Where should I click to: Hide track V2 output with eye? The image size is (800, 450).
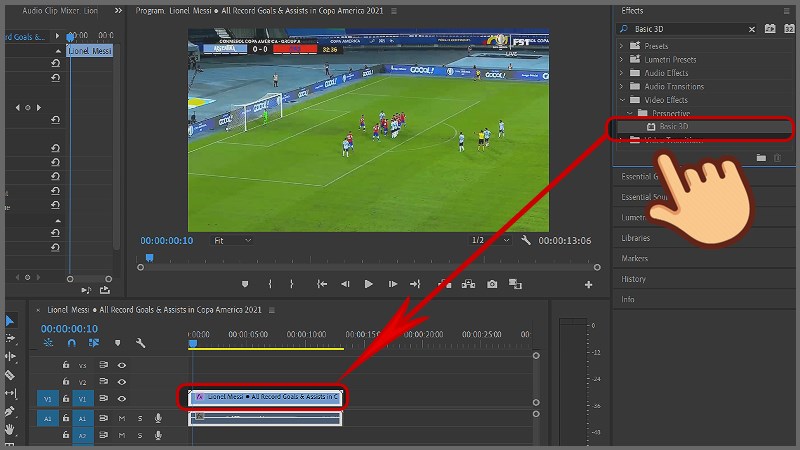click(122, 382)
